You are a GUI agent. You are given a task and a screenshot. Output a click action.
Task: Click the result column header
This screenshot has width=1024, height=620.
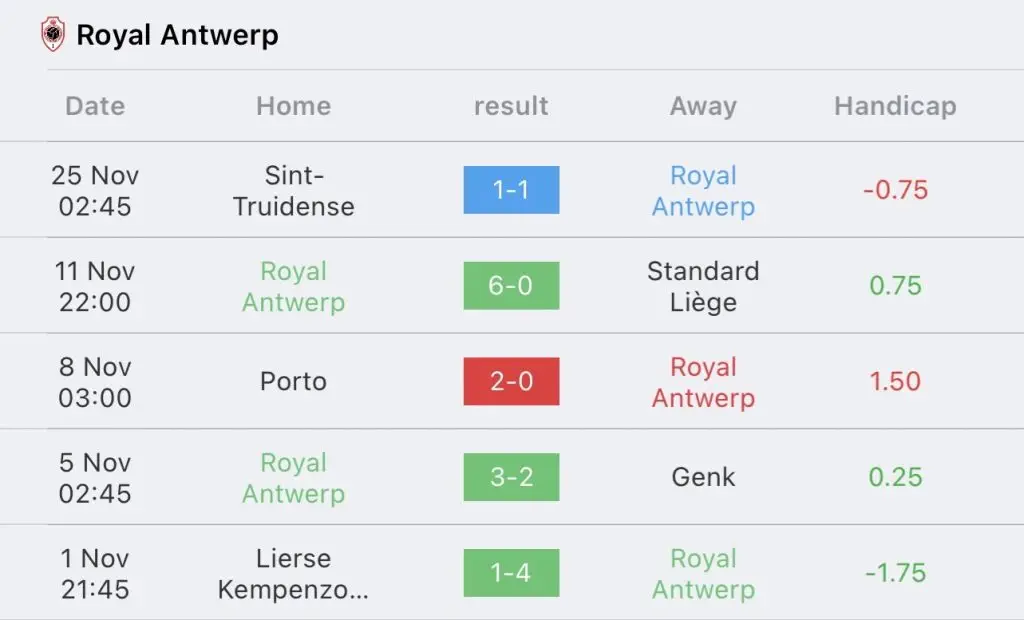click(511, 106)
